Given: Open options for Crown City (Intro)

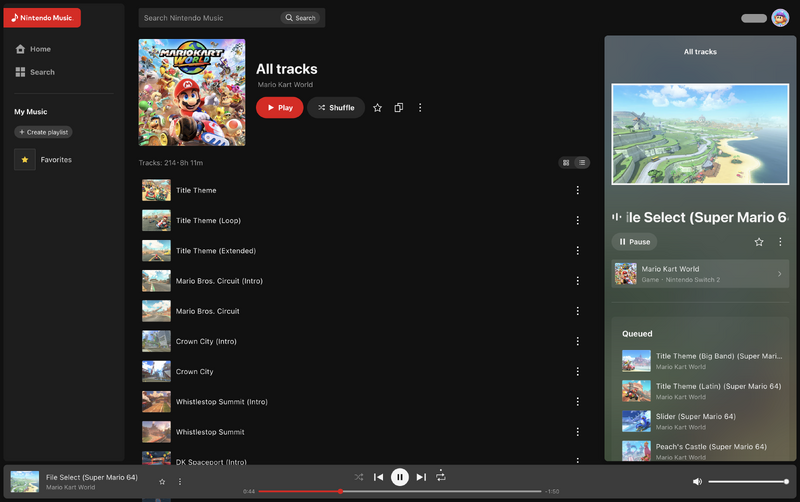Looking at the screenshot, I should point(578,341).
